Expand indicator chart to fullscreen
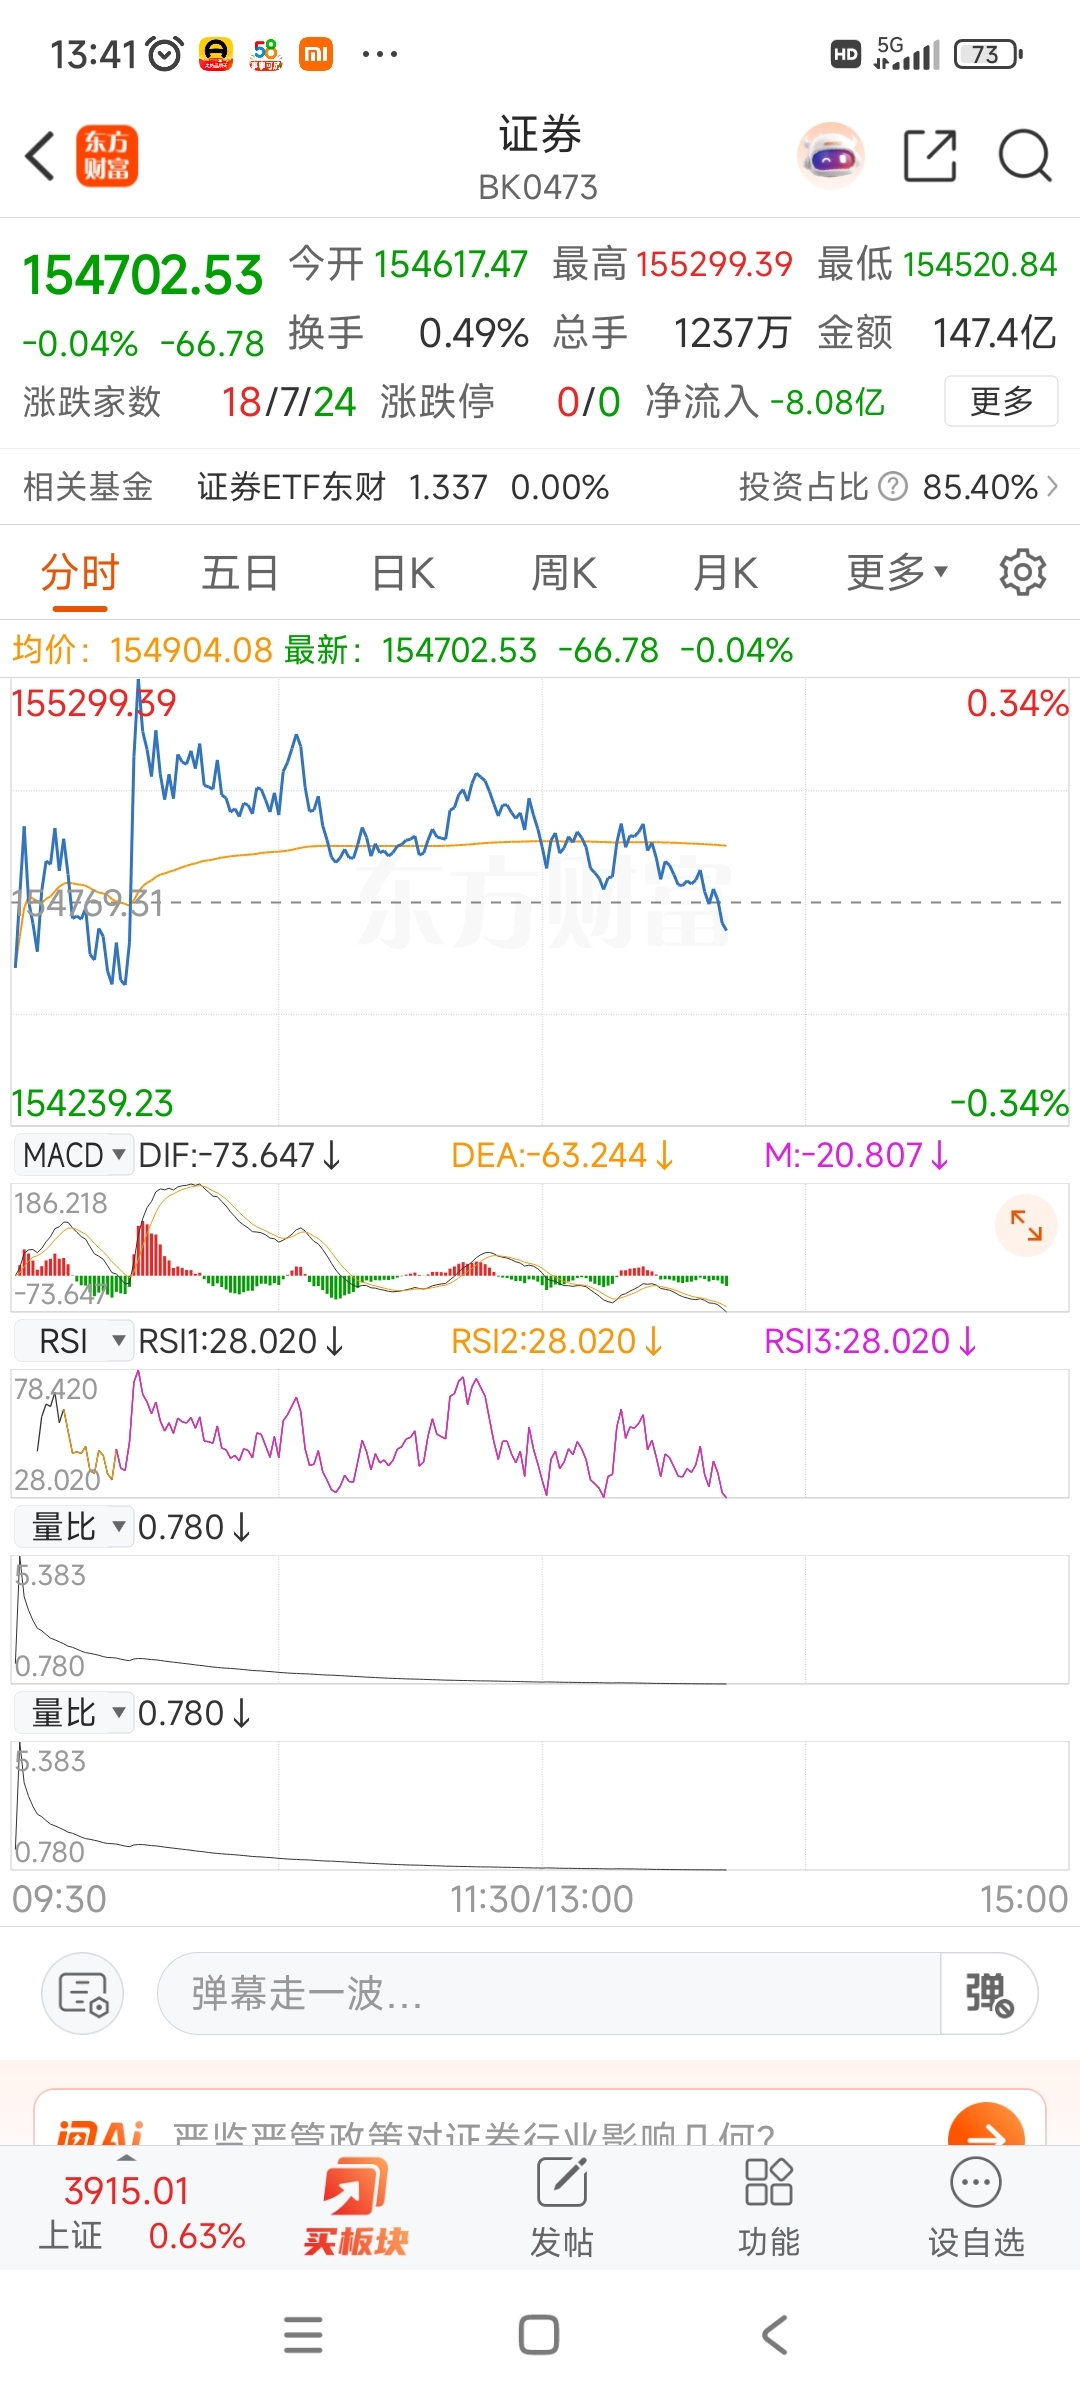The image size is (1080, 2400). (x=1026, y=1225)
